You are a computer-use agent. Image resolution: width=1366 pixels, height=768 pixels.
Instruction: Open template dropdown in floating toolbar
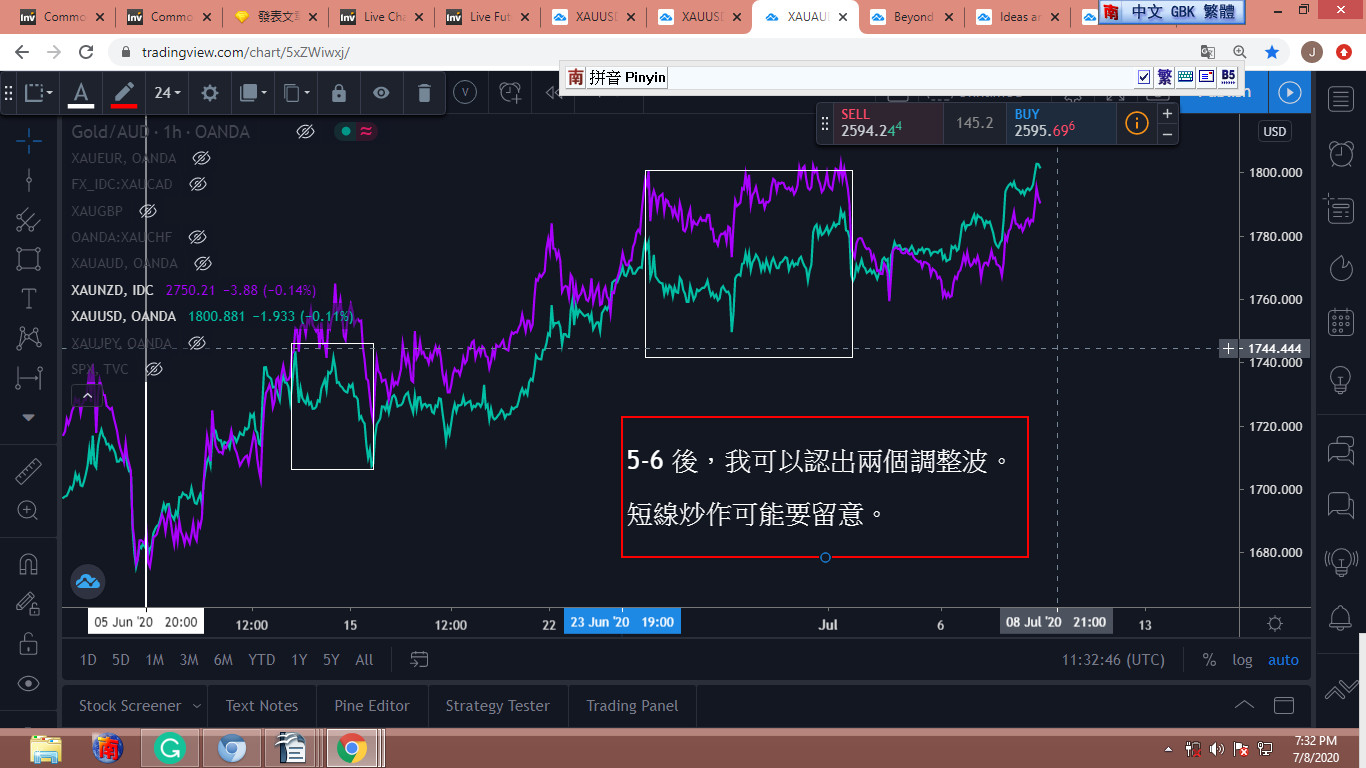click(39, 93)
